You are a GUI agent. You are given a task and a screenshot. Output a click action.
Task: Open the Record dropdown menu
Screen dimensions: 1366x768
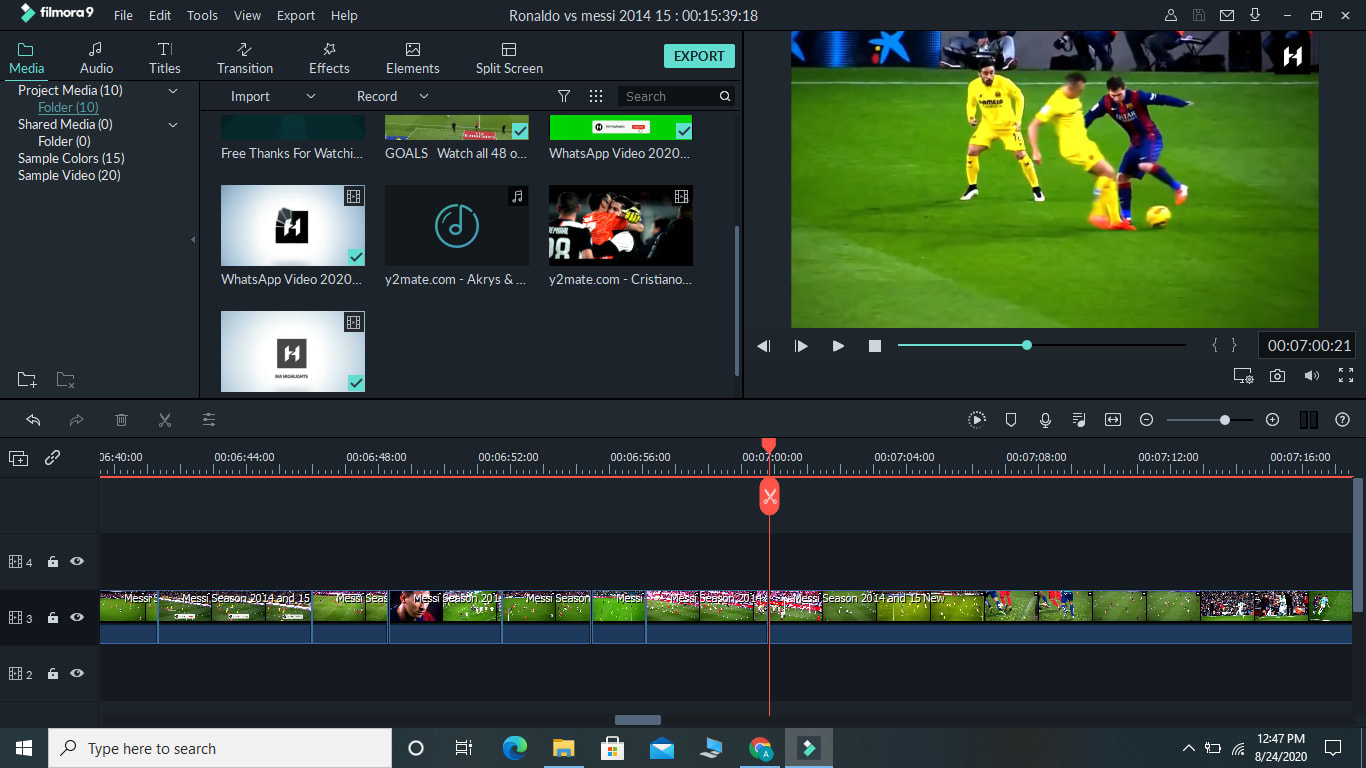point(424,96)
